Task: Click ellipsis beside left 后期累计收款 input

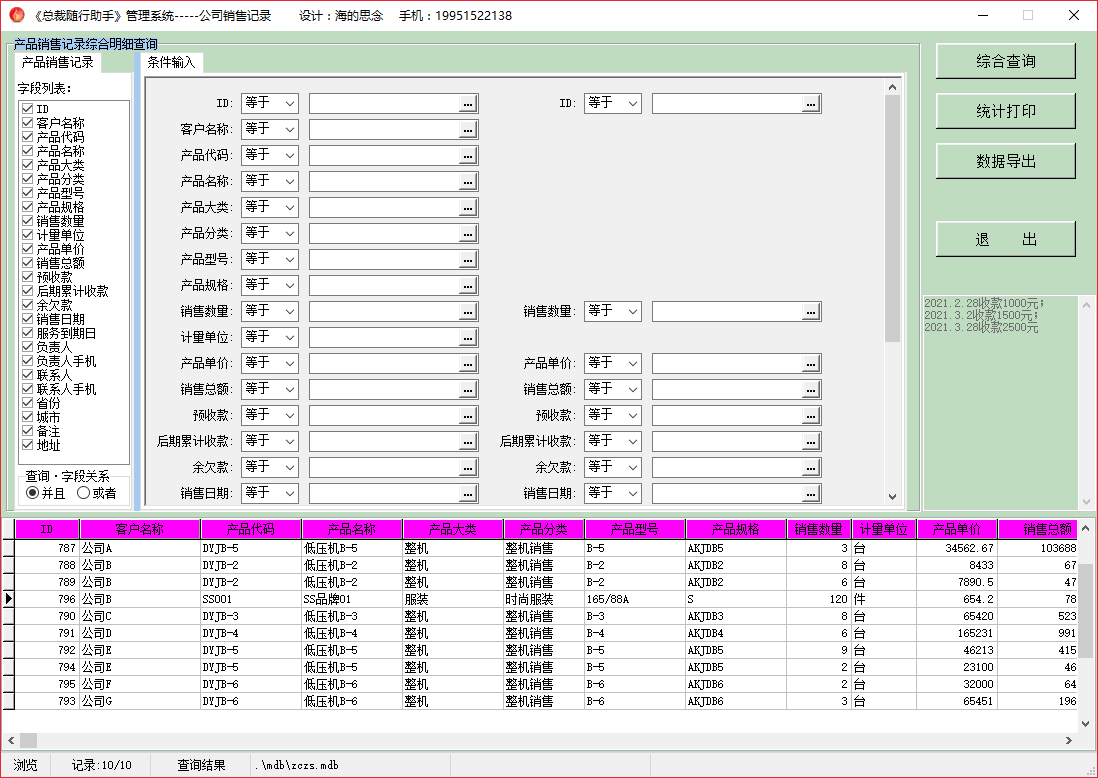Action: pyautogui.click(x=468, y=441)
